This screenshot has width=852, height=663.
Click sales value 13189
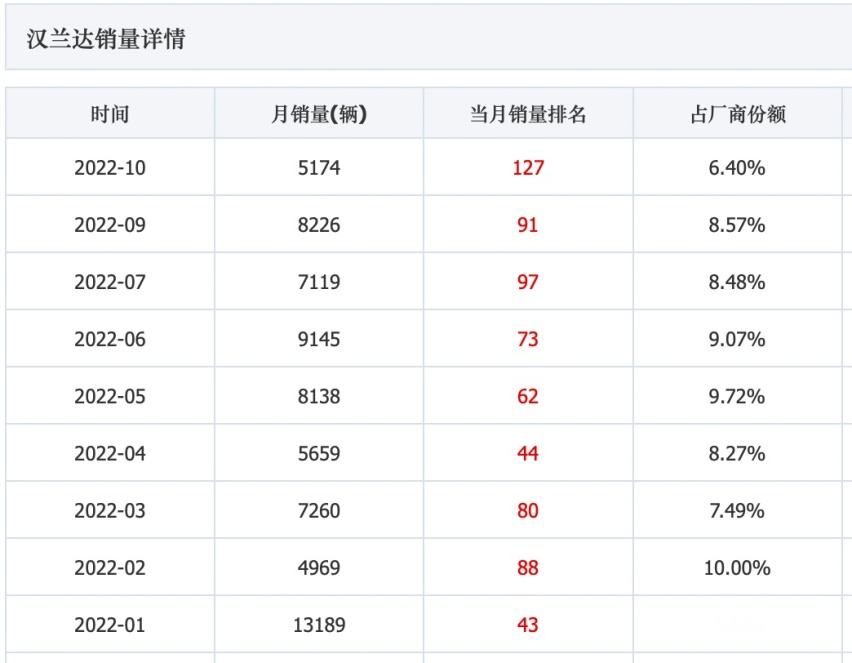(319, 624)
